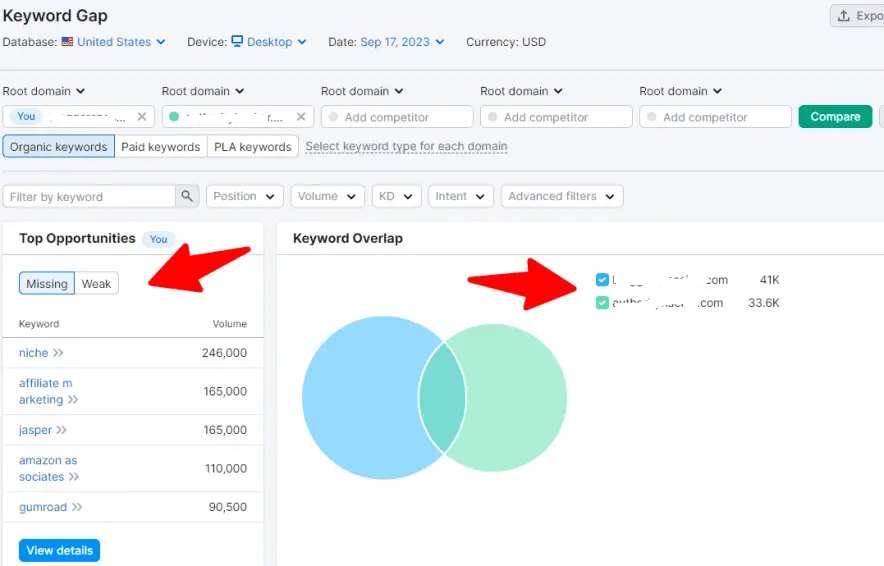884x566 pixels.
Task: Select the Organic keywords tab
Action: [x=58, y=147]
